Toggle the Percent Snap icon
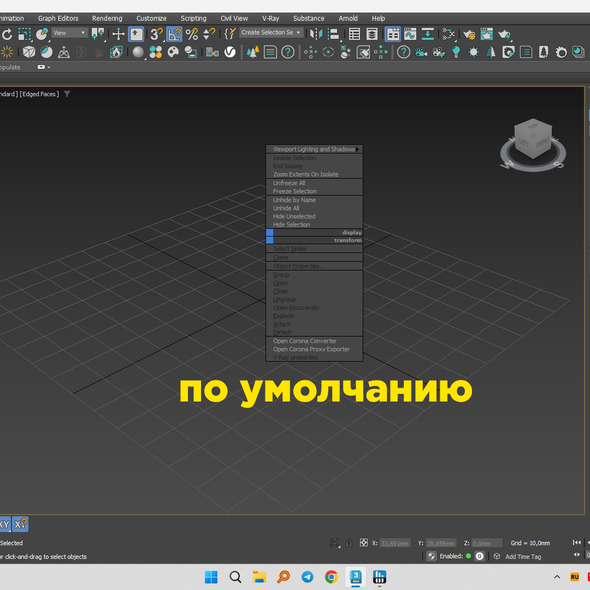 coord(192,34)
